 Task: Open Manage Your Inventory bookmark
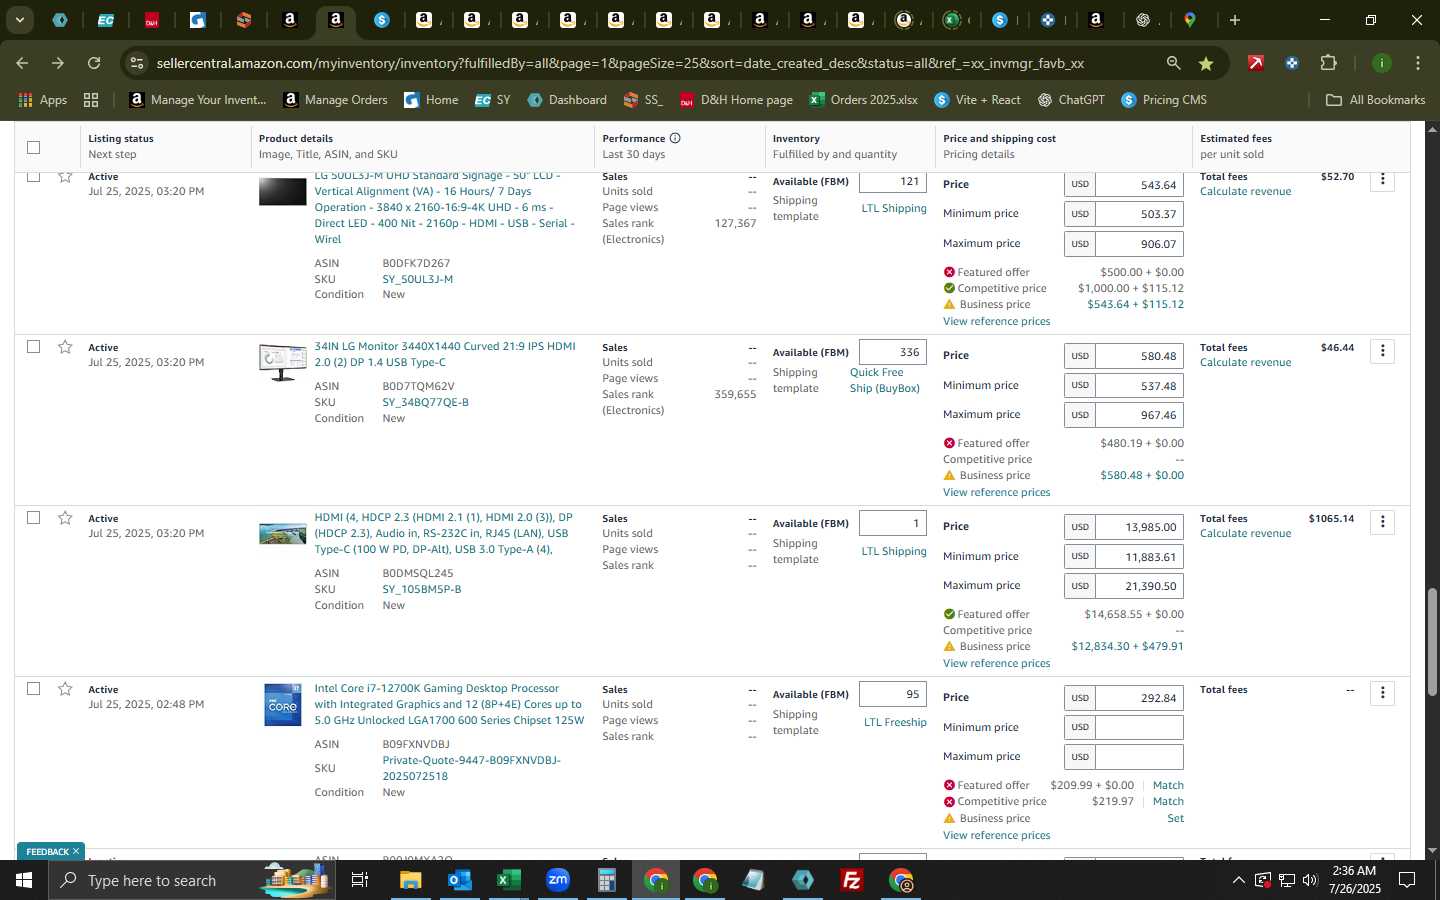coord(197,100)
